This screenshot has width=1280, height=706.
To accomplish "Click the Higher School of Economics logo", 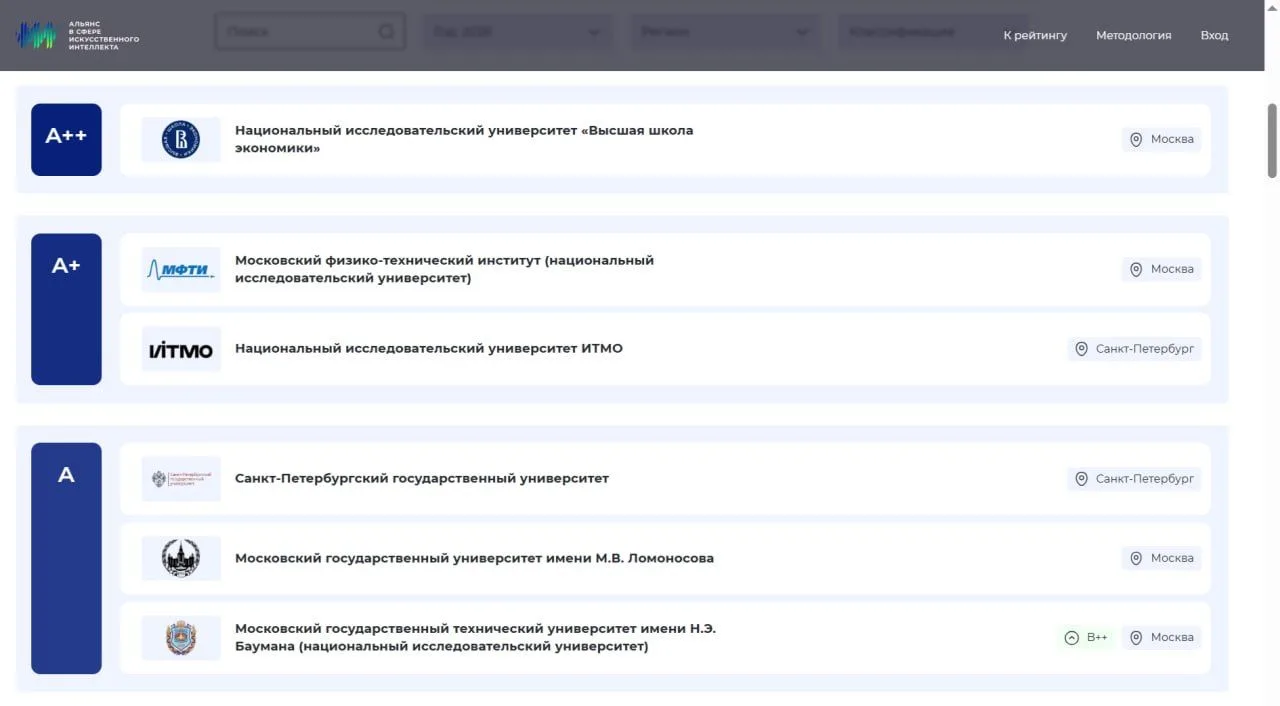I will tap(181, 140).
